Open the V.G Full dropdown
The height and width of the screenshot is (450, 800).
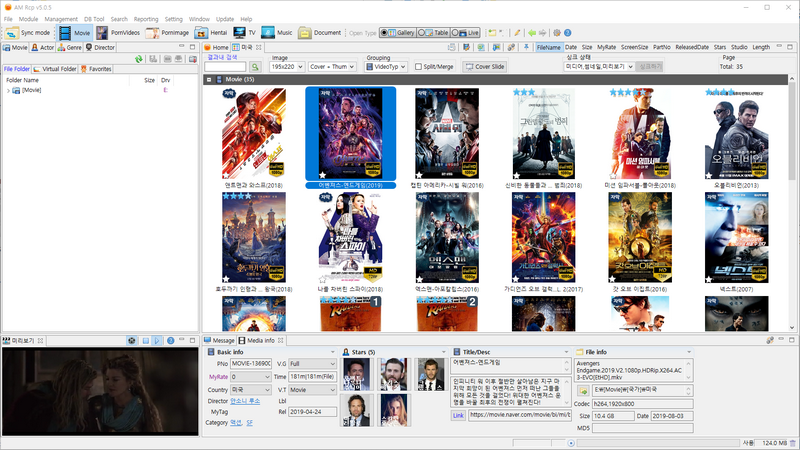(x=313, y=364)
